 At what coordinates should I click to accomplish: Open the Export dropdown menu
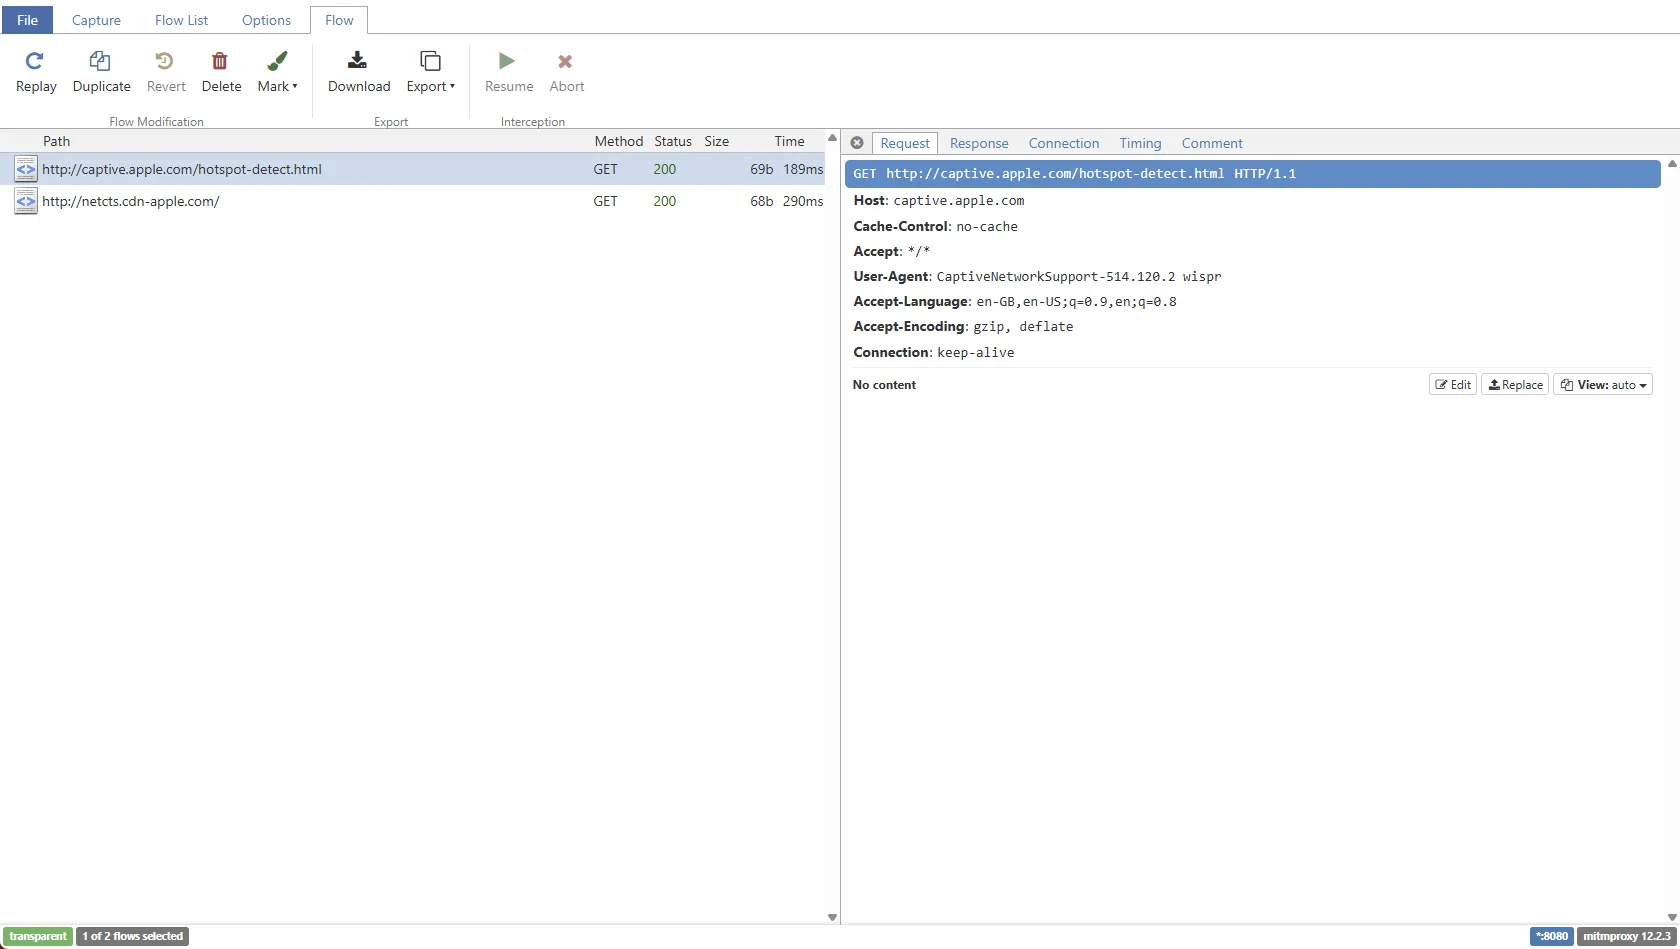pyautogui.click(x=430, y=73)
